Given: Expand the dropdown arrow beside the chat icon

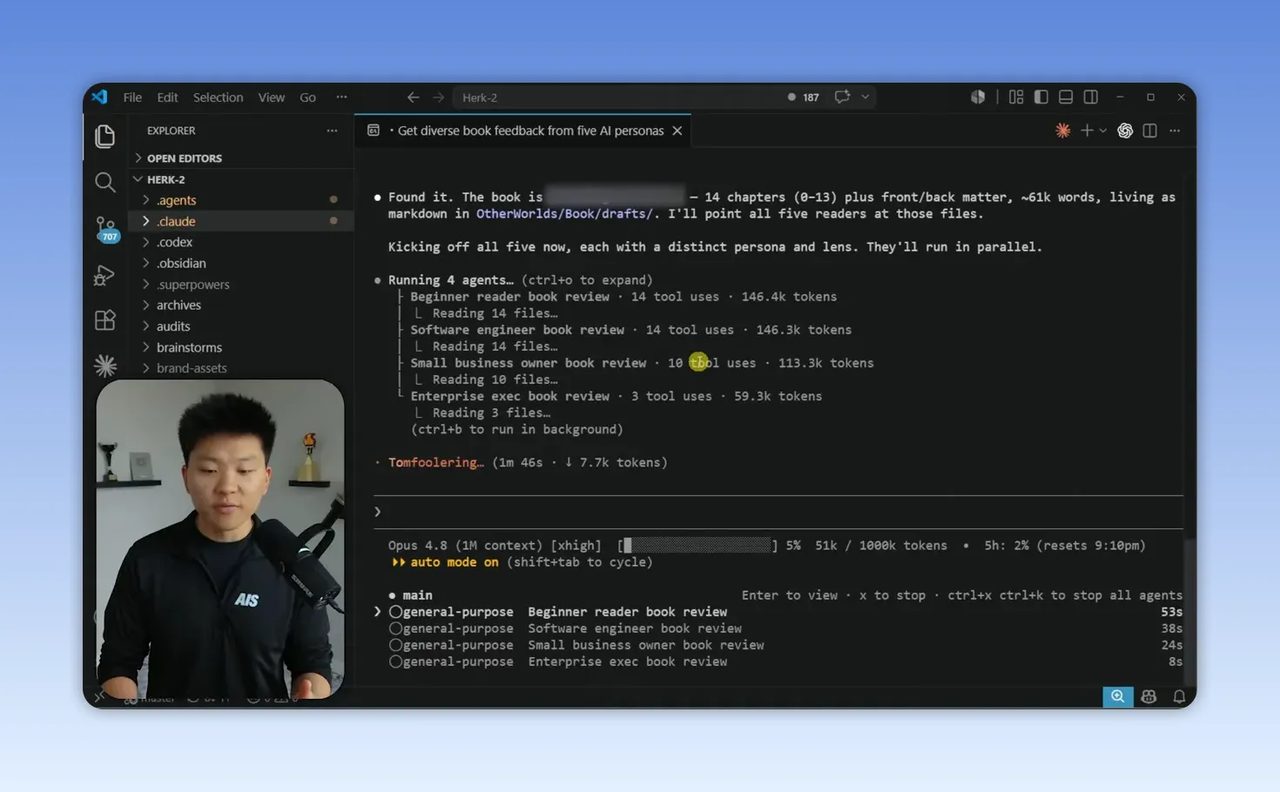Looking at the screenshot, I should pos(865,97).
